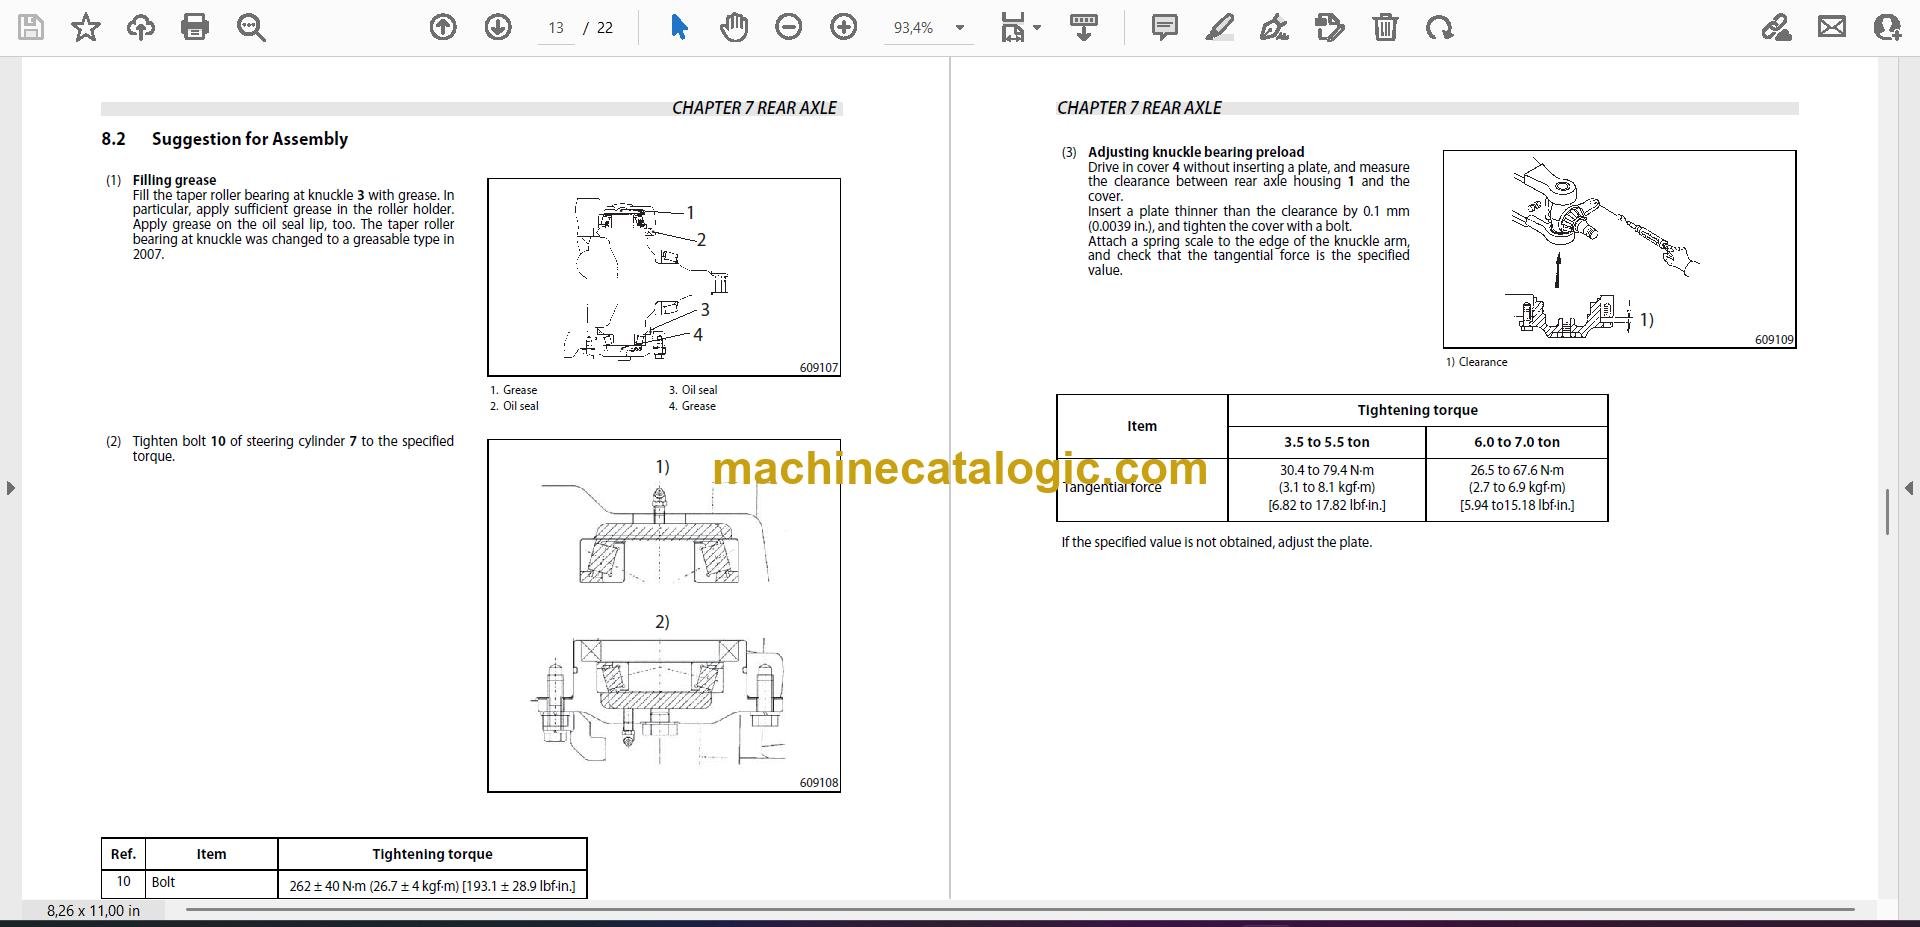Click the total pages '22' label

coord(605,28)
